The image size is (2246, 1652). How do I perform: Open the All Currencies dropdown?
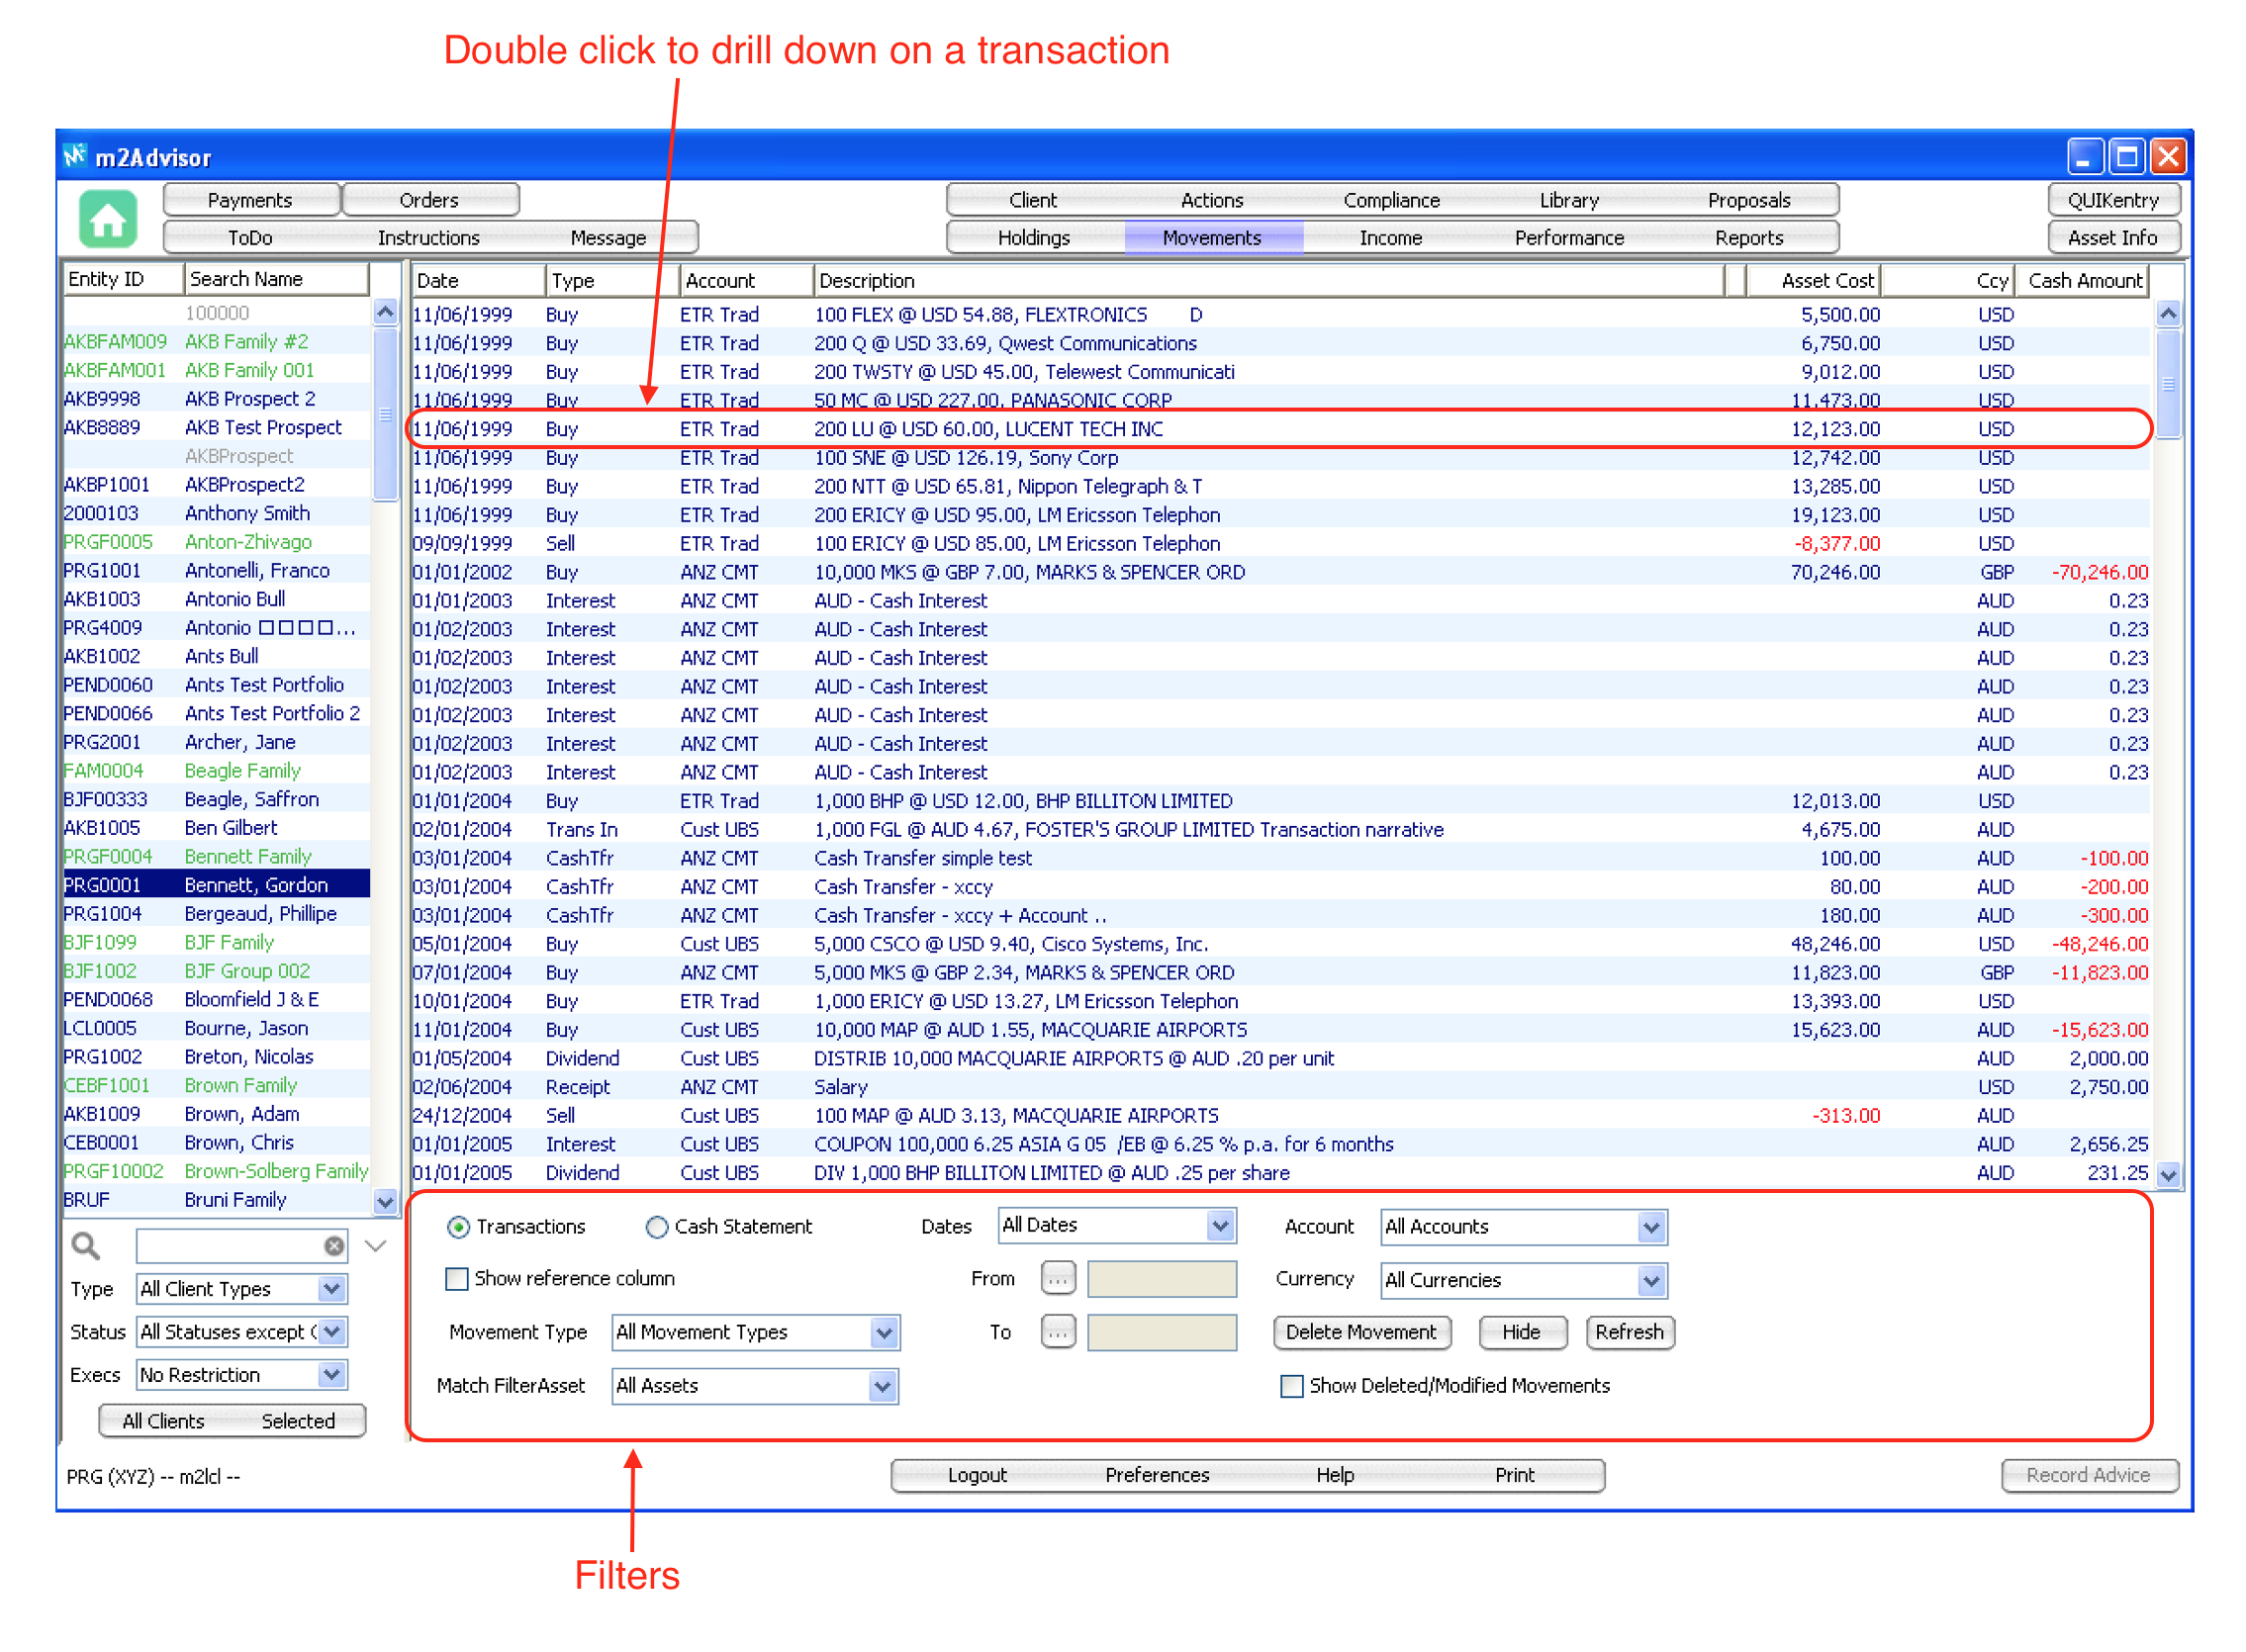point(1650,1280)
